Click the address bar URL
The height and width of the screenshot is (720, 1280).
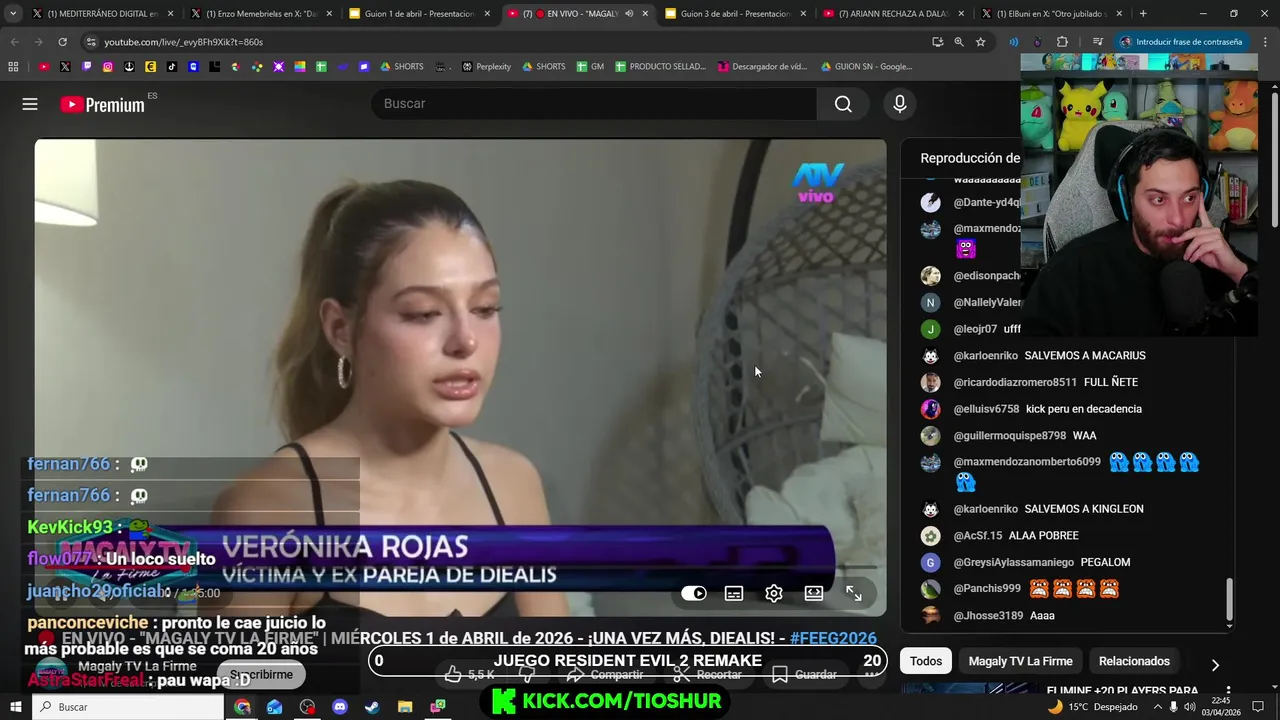click(183, 42)
